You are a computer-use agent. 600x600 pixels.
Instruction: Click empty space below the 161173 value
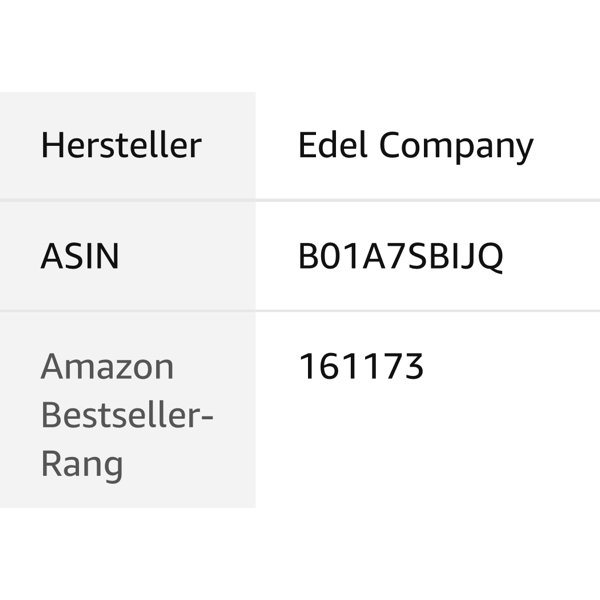420,450
